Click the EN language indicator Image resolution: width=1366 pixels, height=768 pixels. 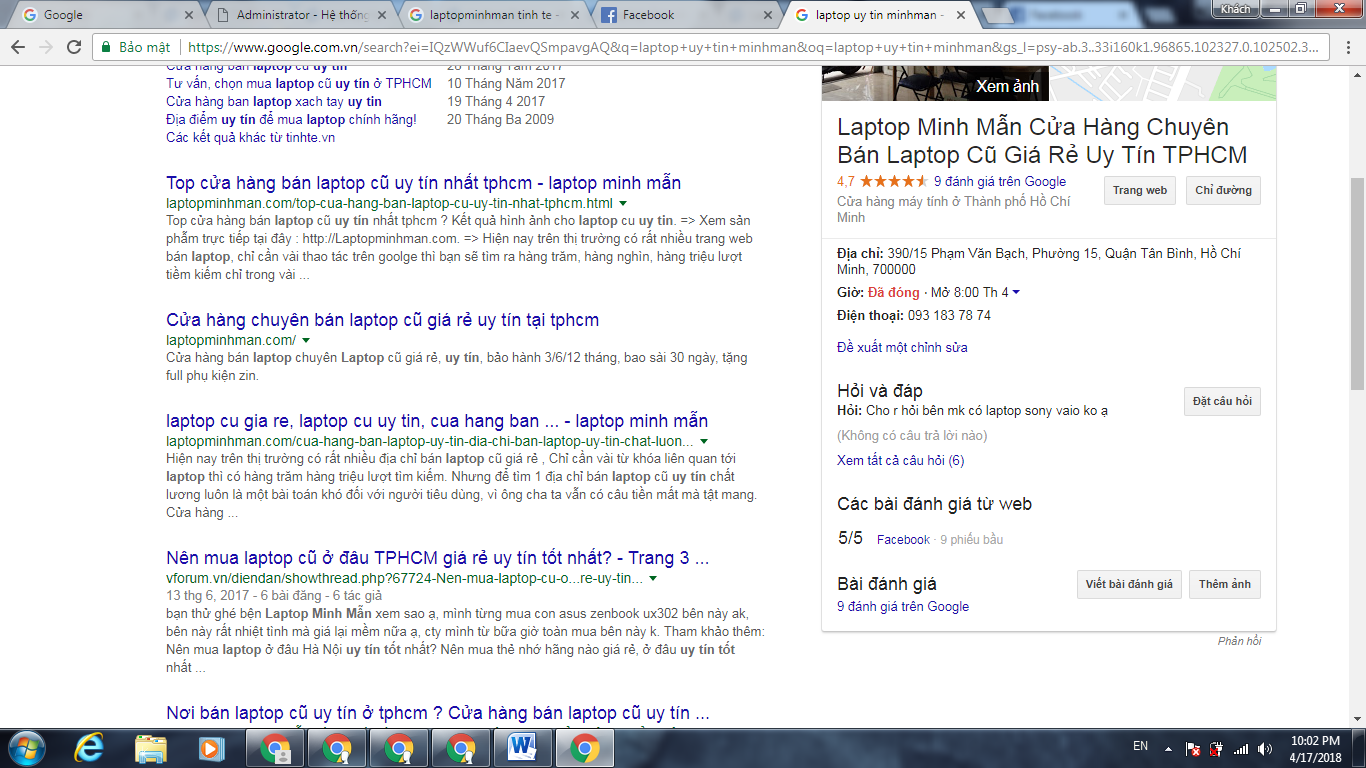click(1140, 746)
